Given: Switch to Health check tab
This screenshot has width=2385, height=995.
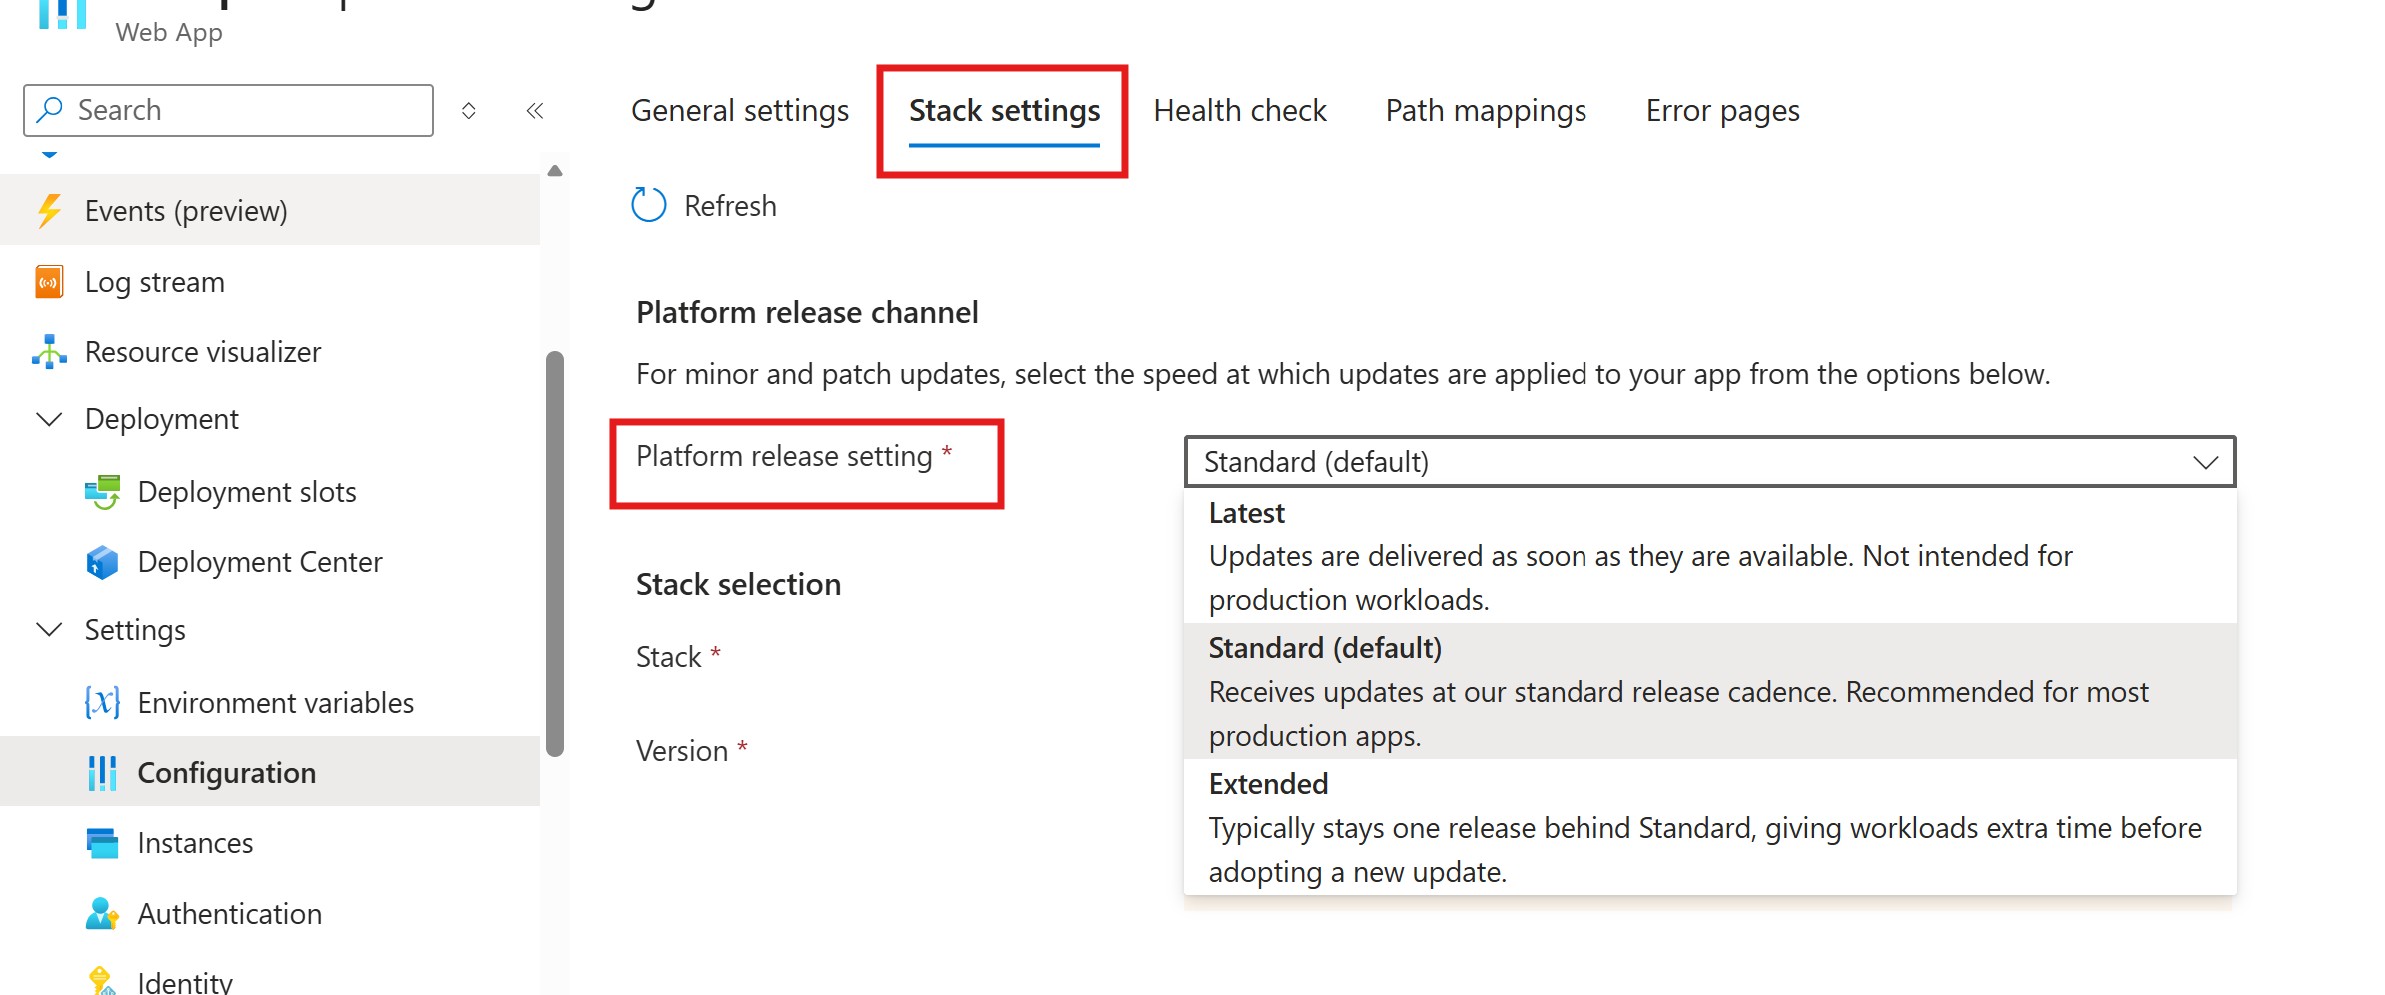Looking at the screenshot, I should coord(1240,110).
